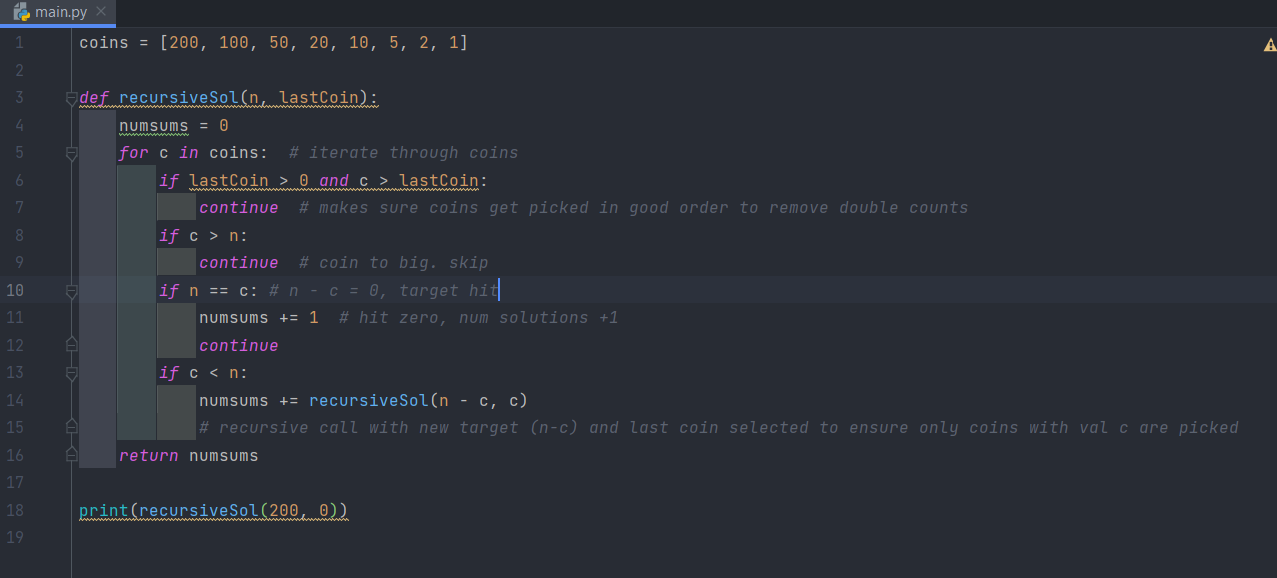Fold the 'if c < n' block at line 13
1277x578 pixels.
pyautogui.click(x=71, y=373)
